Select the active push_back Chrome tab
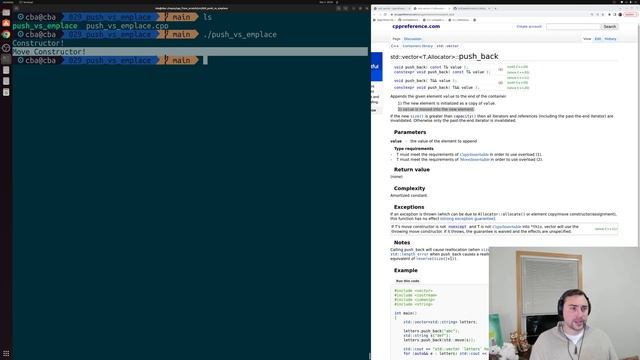 pyautogui.click(x=432, y=8)
